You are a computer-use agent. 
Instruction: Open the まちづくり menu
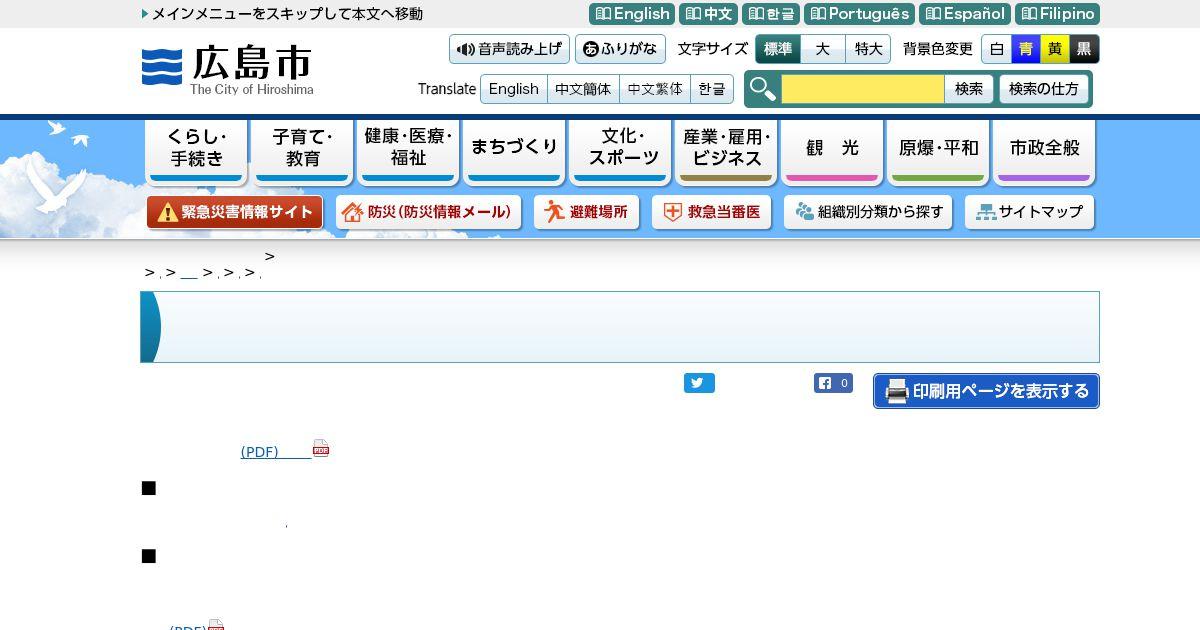click(x=514, y=151)
